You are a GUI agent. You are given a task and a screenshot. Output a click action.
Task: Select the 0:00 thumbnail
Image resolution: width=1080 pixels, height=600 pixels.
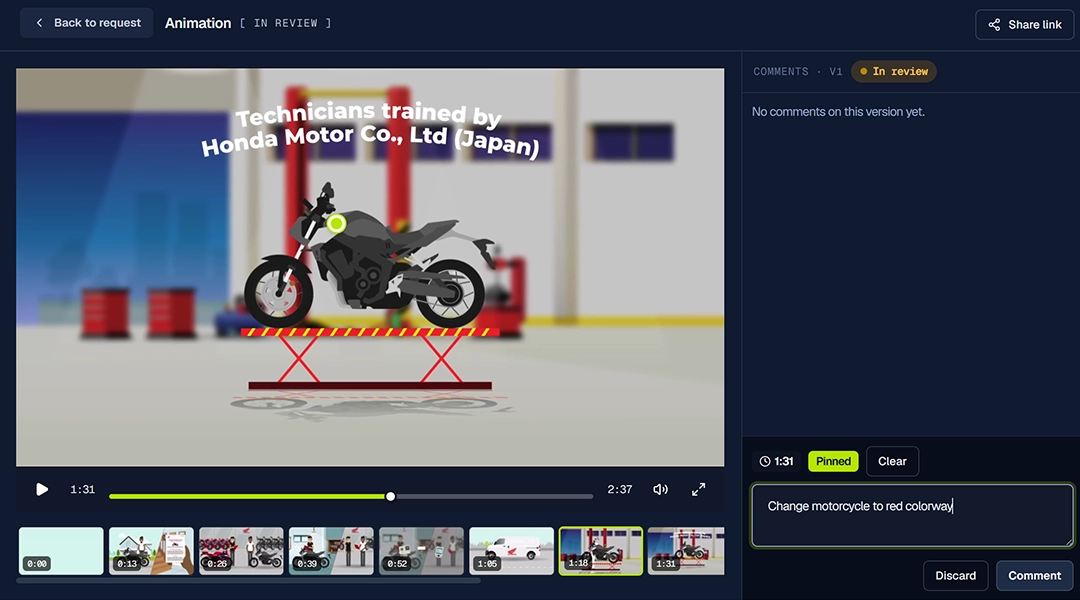click(61, 550)
